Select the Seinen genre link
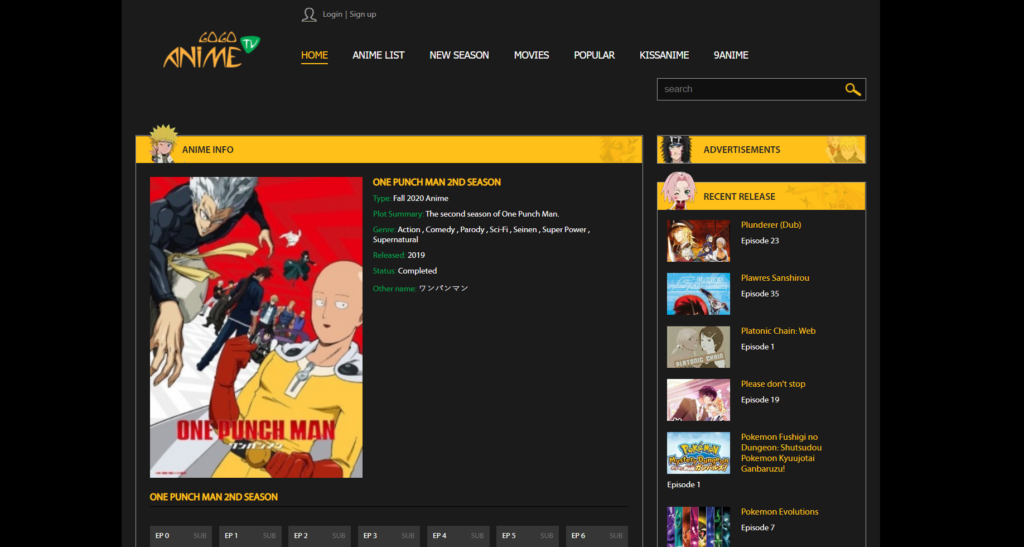The height and width of the screenshot is (547, 1024). pos(525,230)
